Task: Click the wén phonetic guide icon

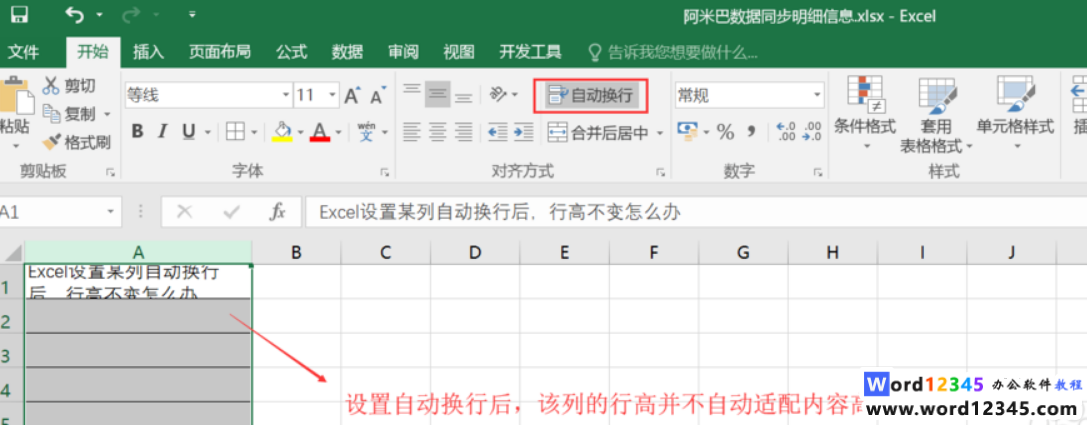Action: coord(366,131)
